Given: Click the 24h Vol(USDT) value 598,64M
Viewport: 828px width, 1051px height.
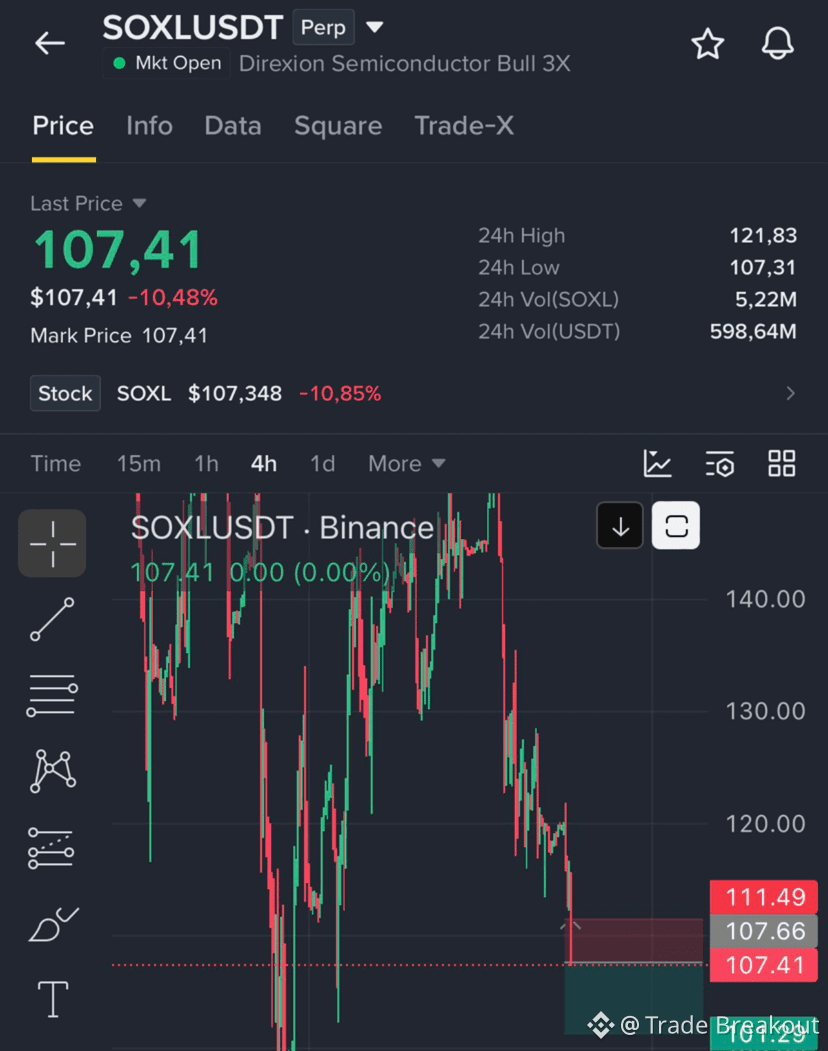Looking at the screenshot, I should 753,331.
